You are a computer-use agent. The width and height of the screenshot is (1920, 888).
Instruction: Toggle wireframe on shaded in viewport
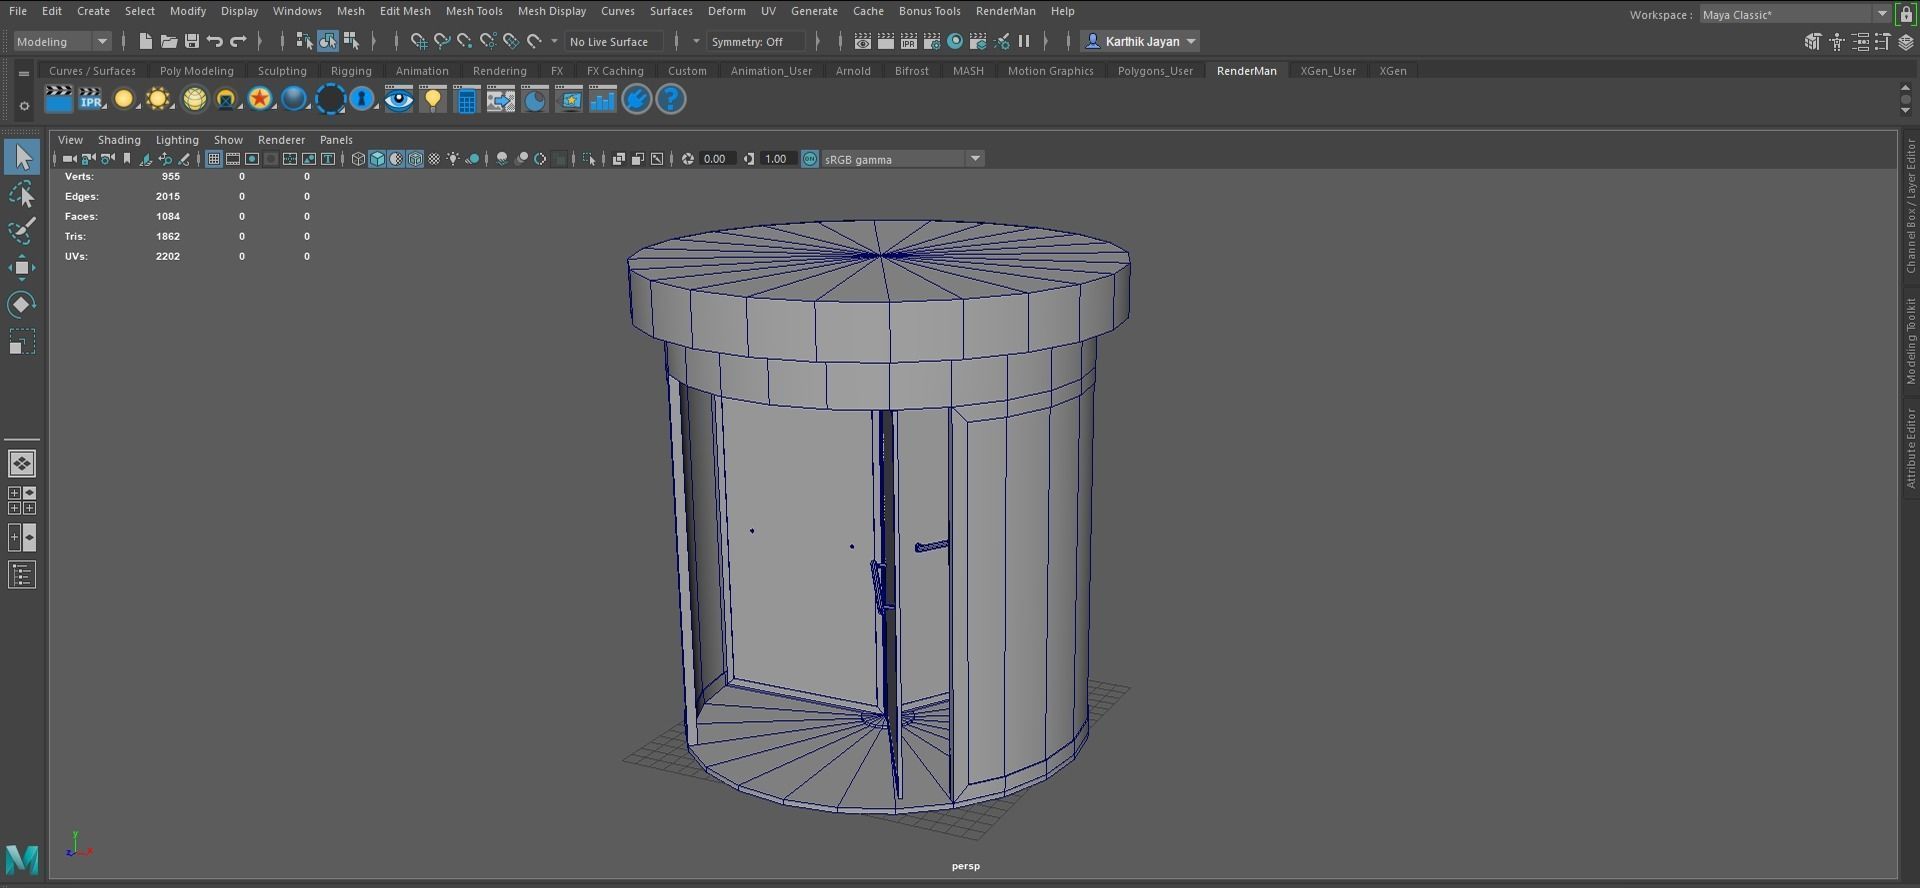pos(415,159)
